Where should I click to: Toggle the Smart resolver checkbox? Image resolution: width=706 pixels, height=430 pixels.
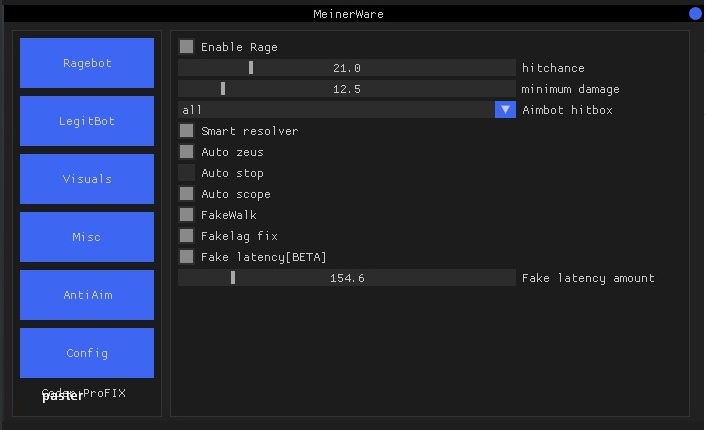pos(187,131)
